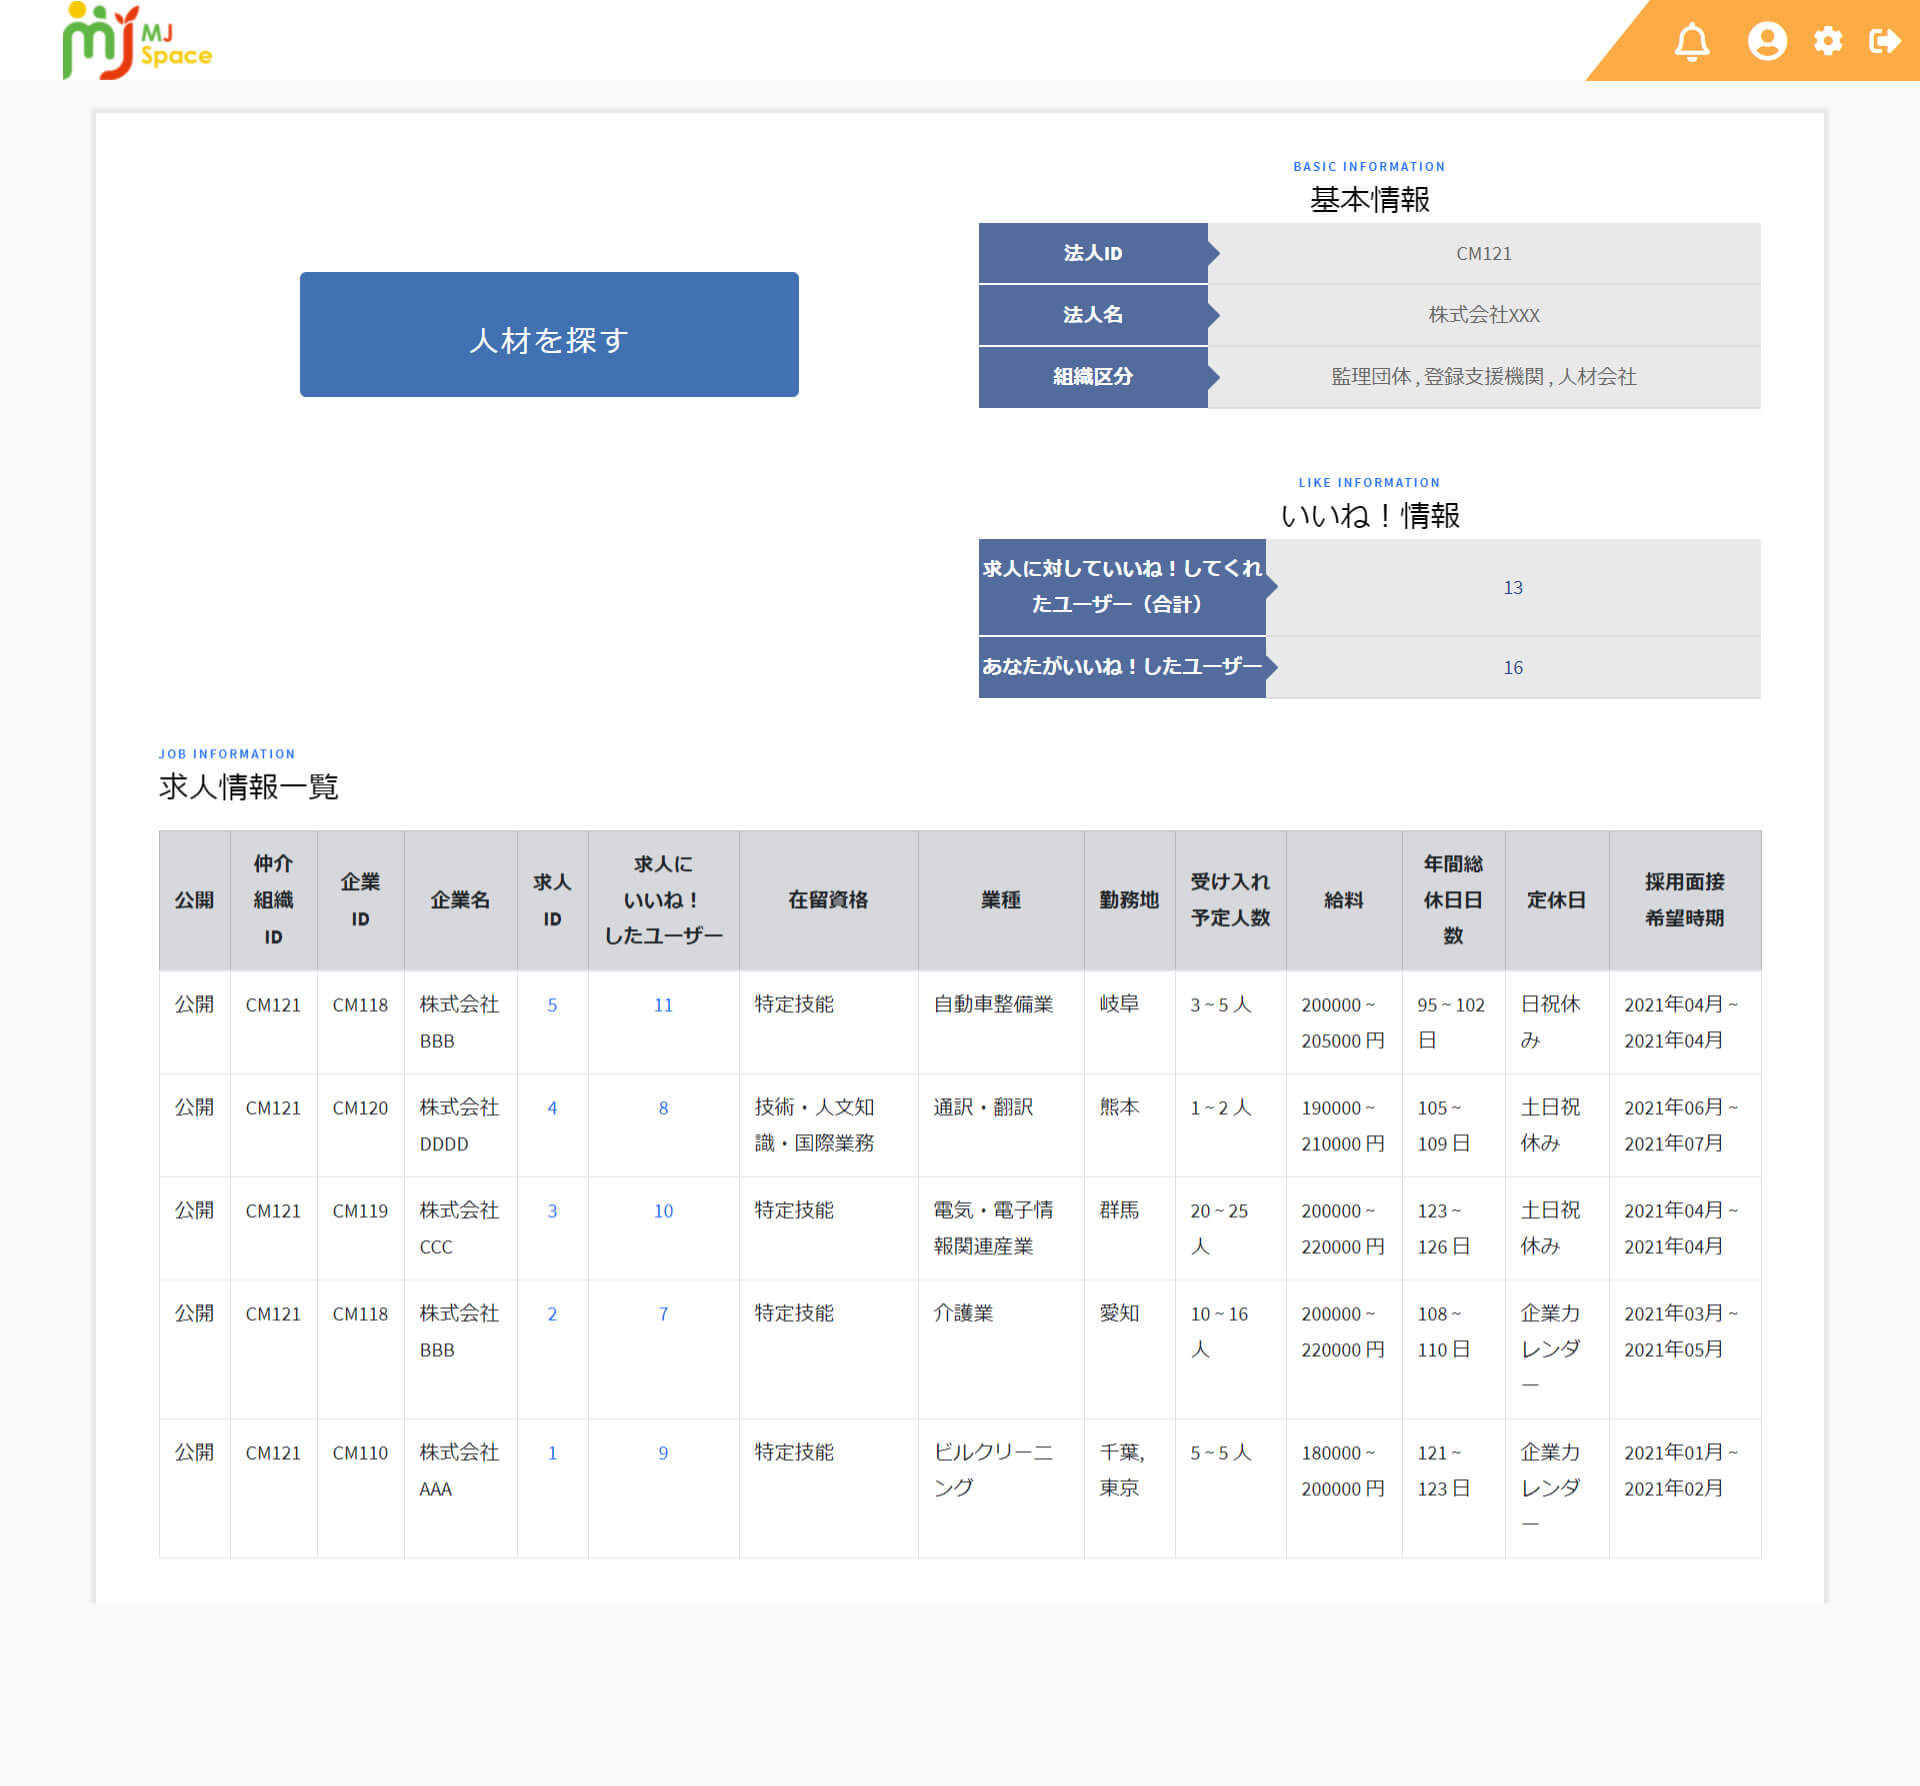Click the 求人情報一覧 section heading
The height and width of the screenshot is (1786, 1920).
point(248,787)
